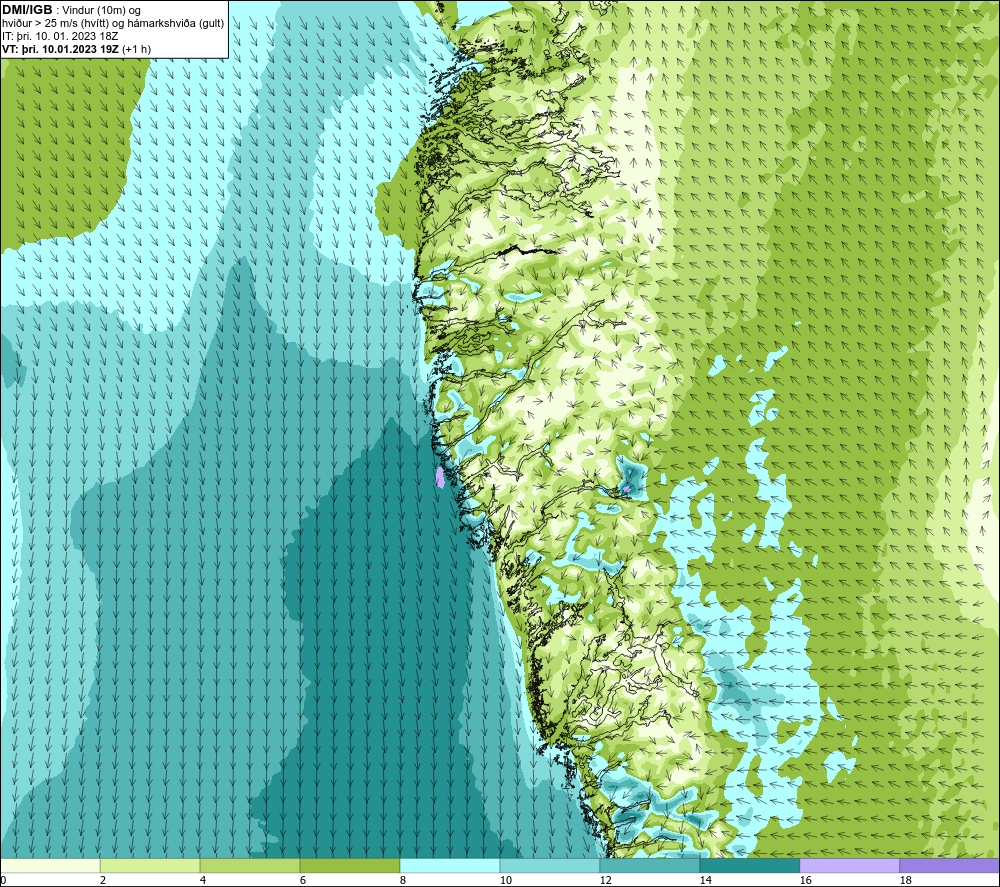
Task: Click the 14–16 m/s dark teal legend swatch
Action: click(749, 865)
